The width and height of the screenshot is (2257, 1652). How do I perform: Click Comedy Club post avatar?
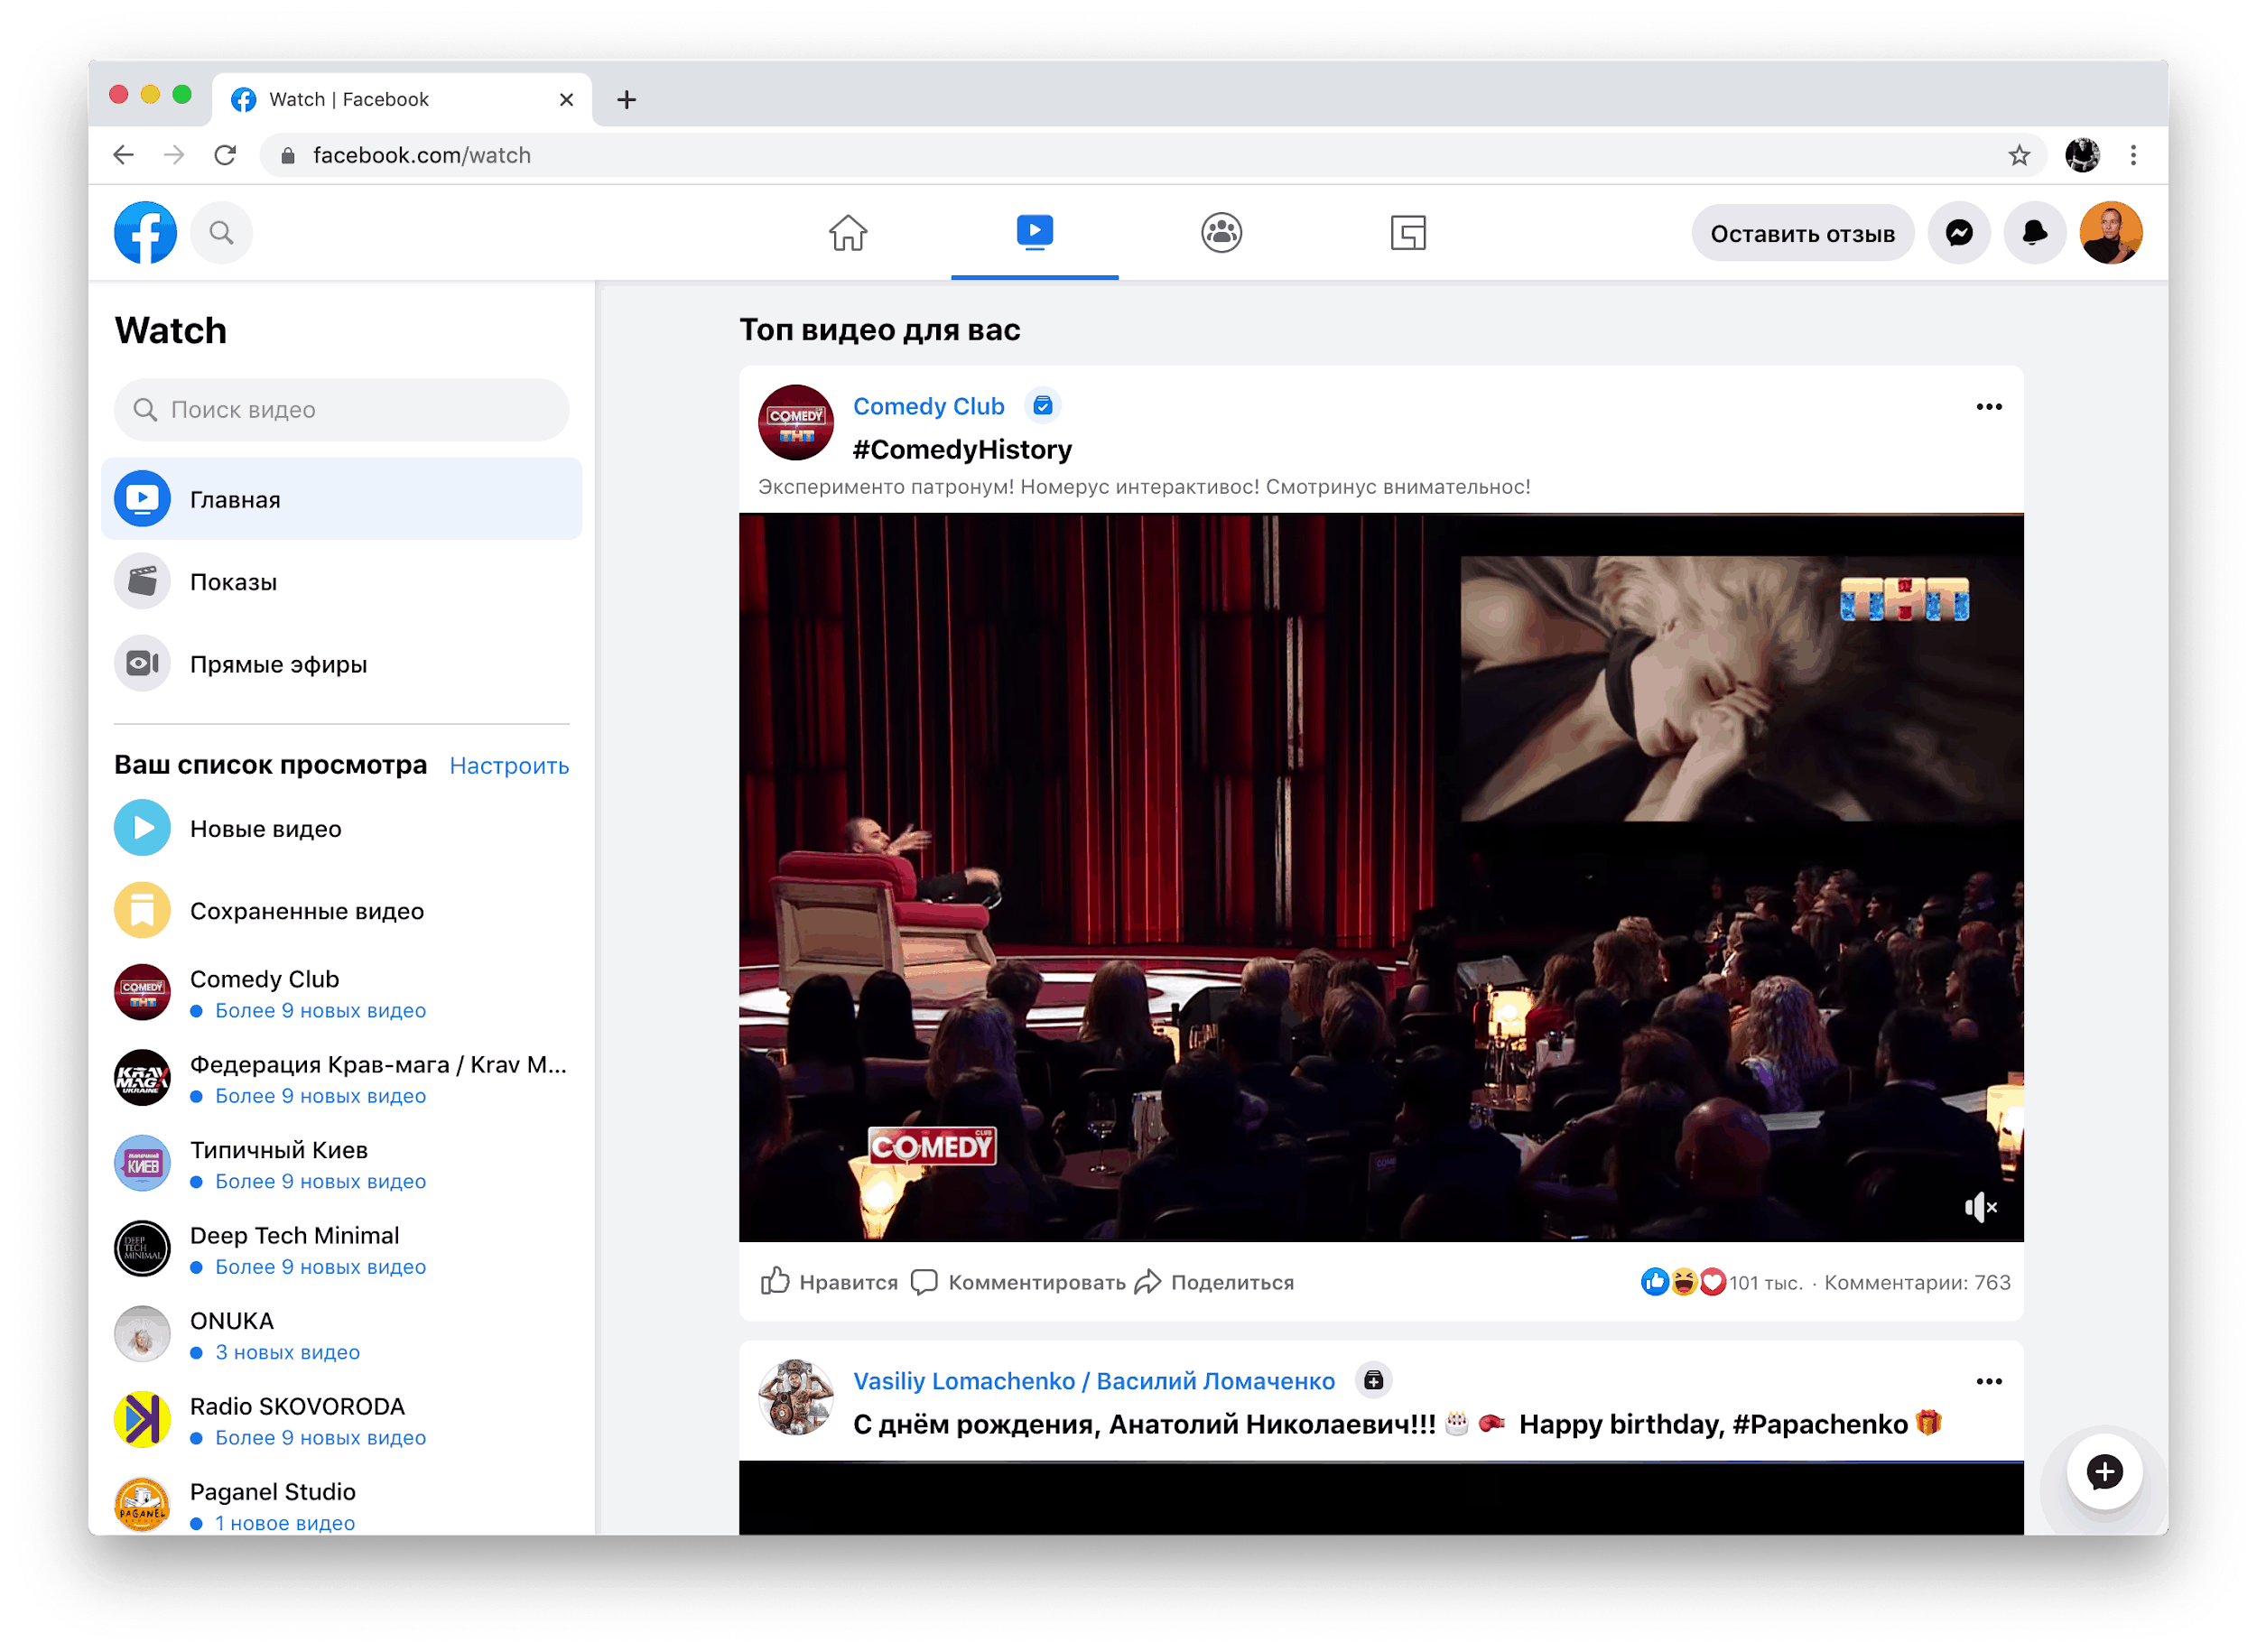coord(796,423)
